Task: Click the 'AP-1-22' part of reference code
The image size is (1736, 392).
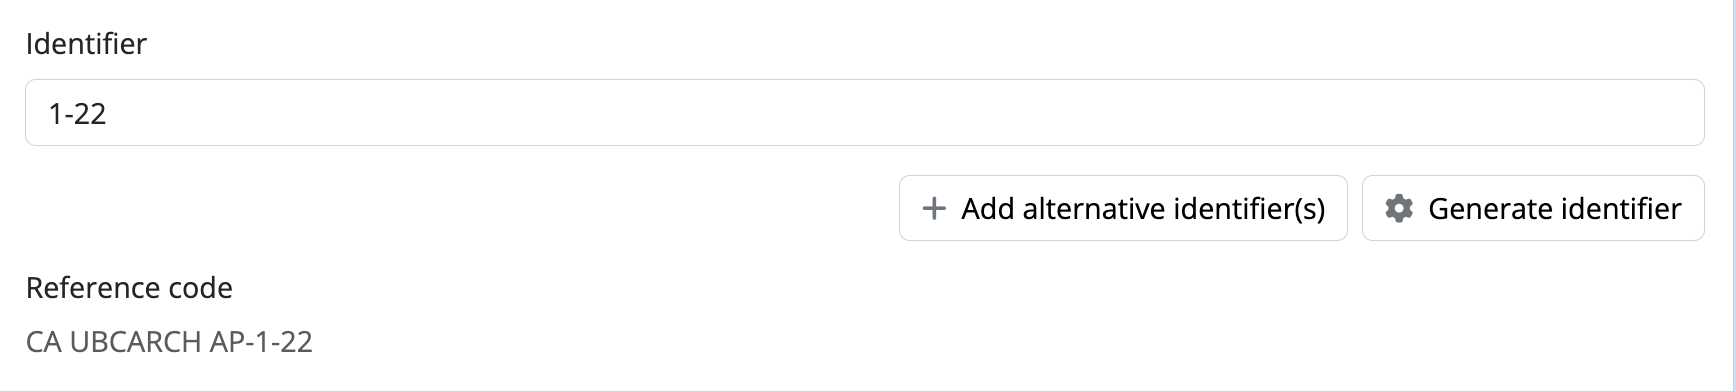Action: click(261, 342)
